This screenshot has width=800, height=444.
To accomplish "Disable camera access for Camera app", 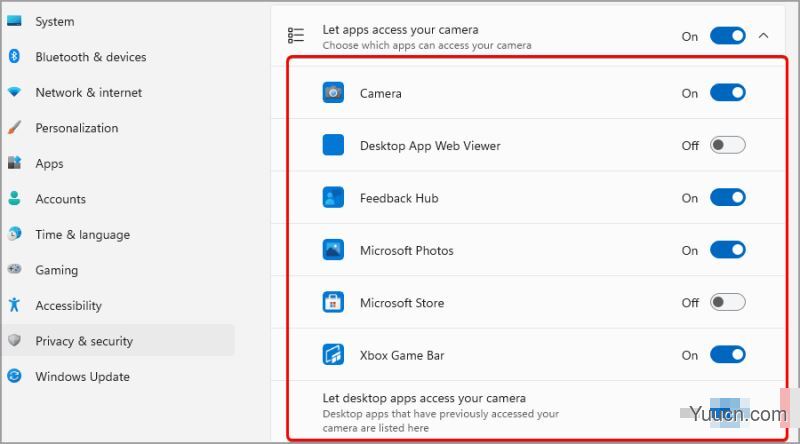I will click(728, 93).
